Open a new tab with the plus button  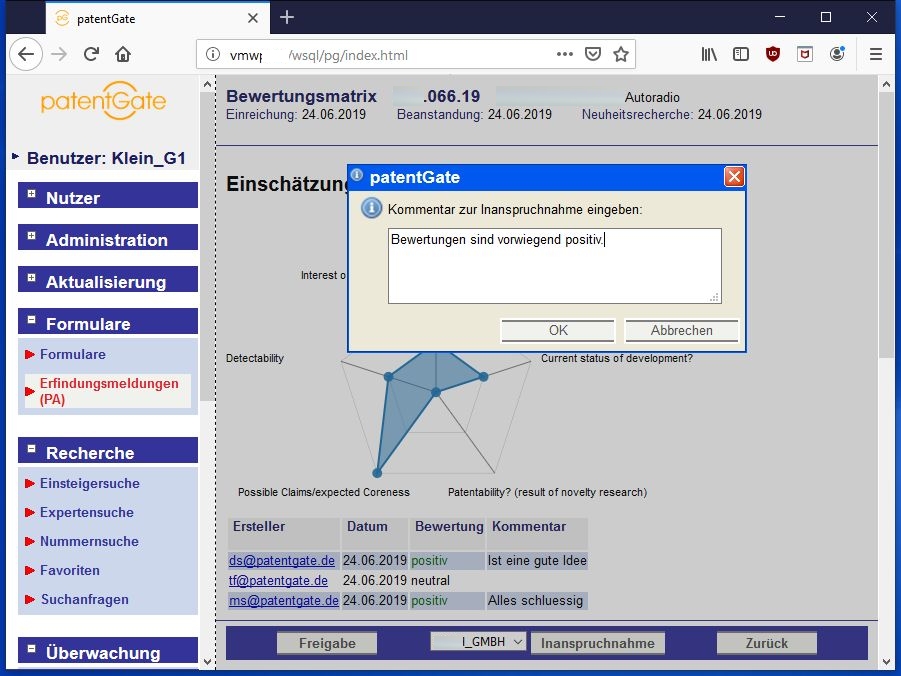(287, 18)
